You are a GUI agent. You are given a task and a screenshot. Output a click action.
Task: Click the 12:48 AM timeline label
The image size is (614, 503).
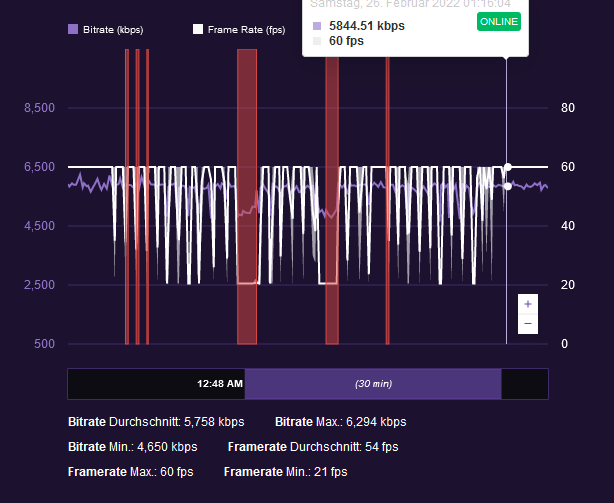pos(220,384)
